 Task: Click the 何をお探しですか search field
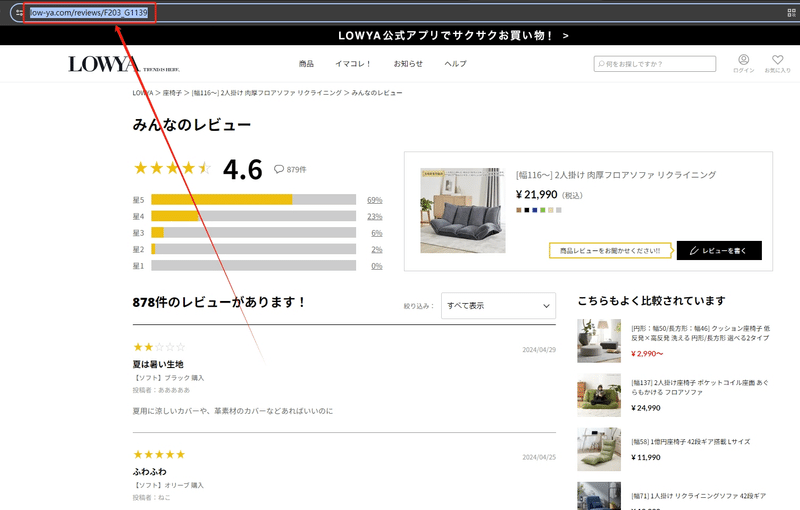tap(655, 64)
